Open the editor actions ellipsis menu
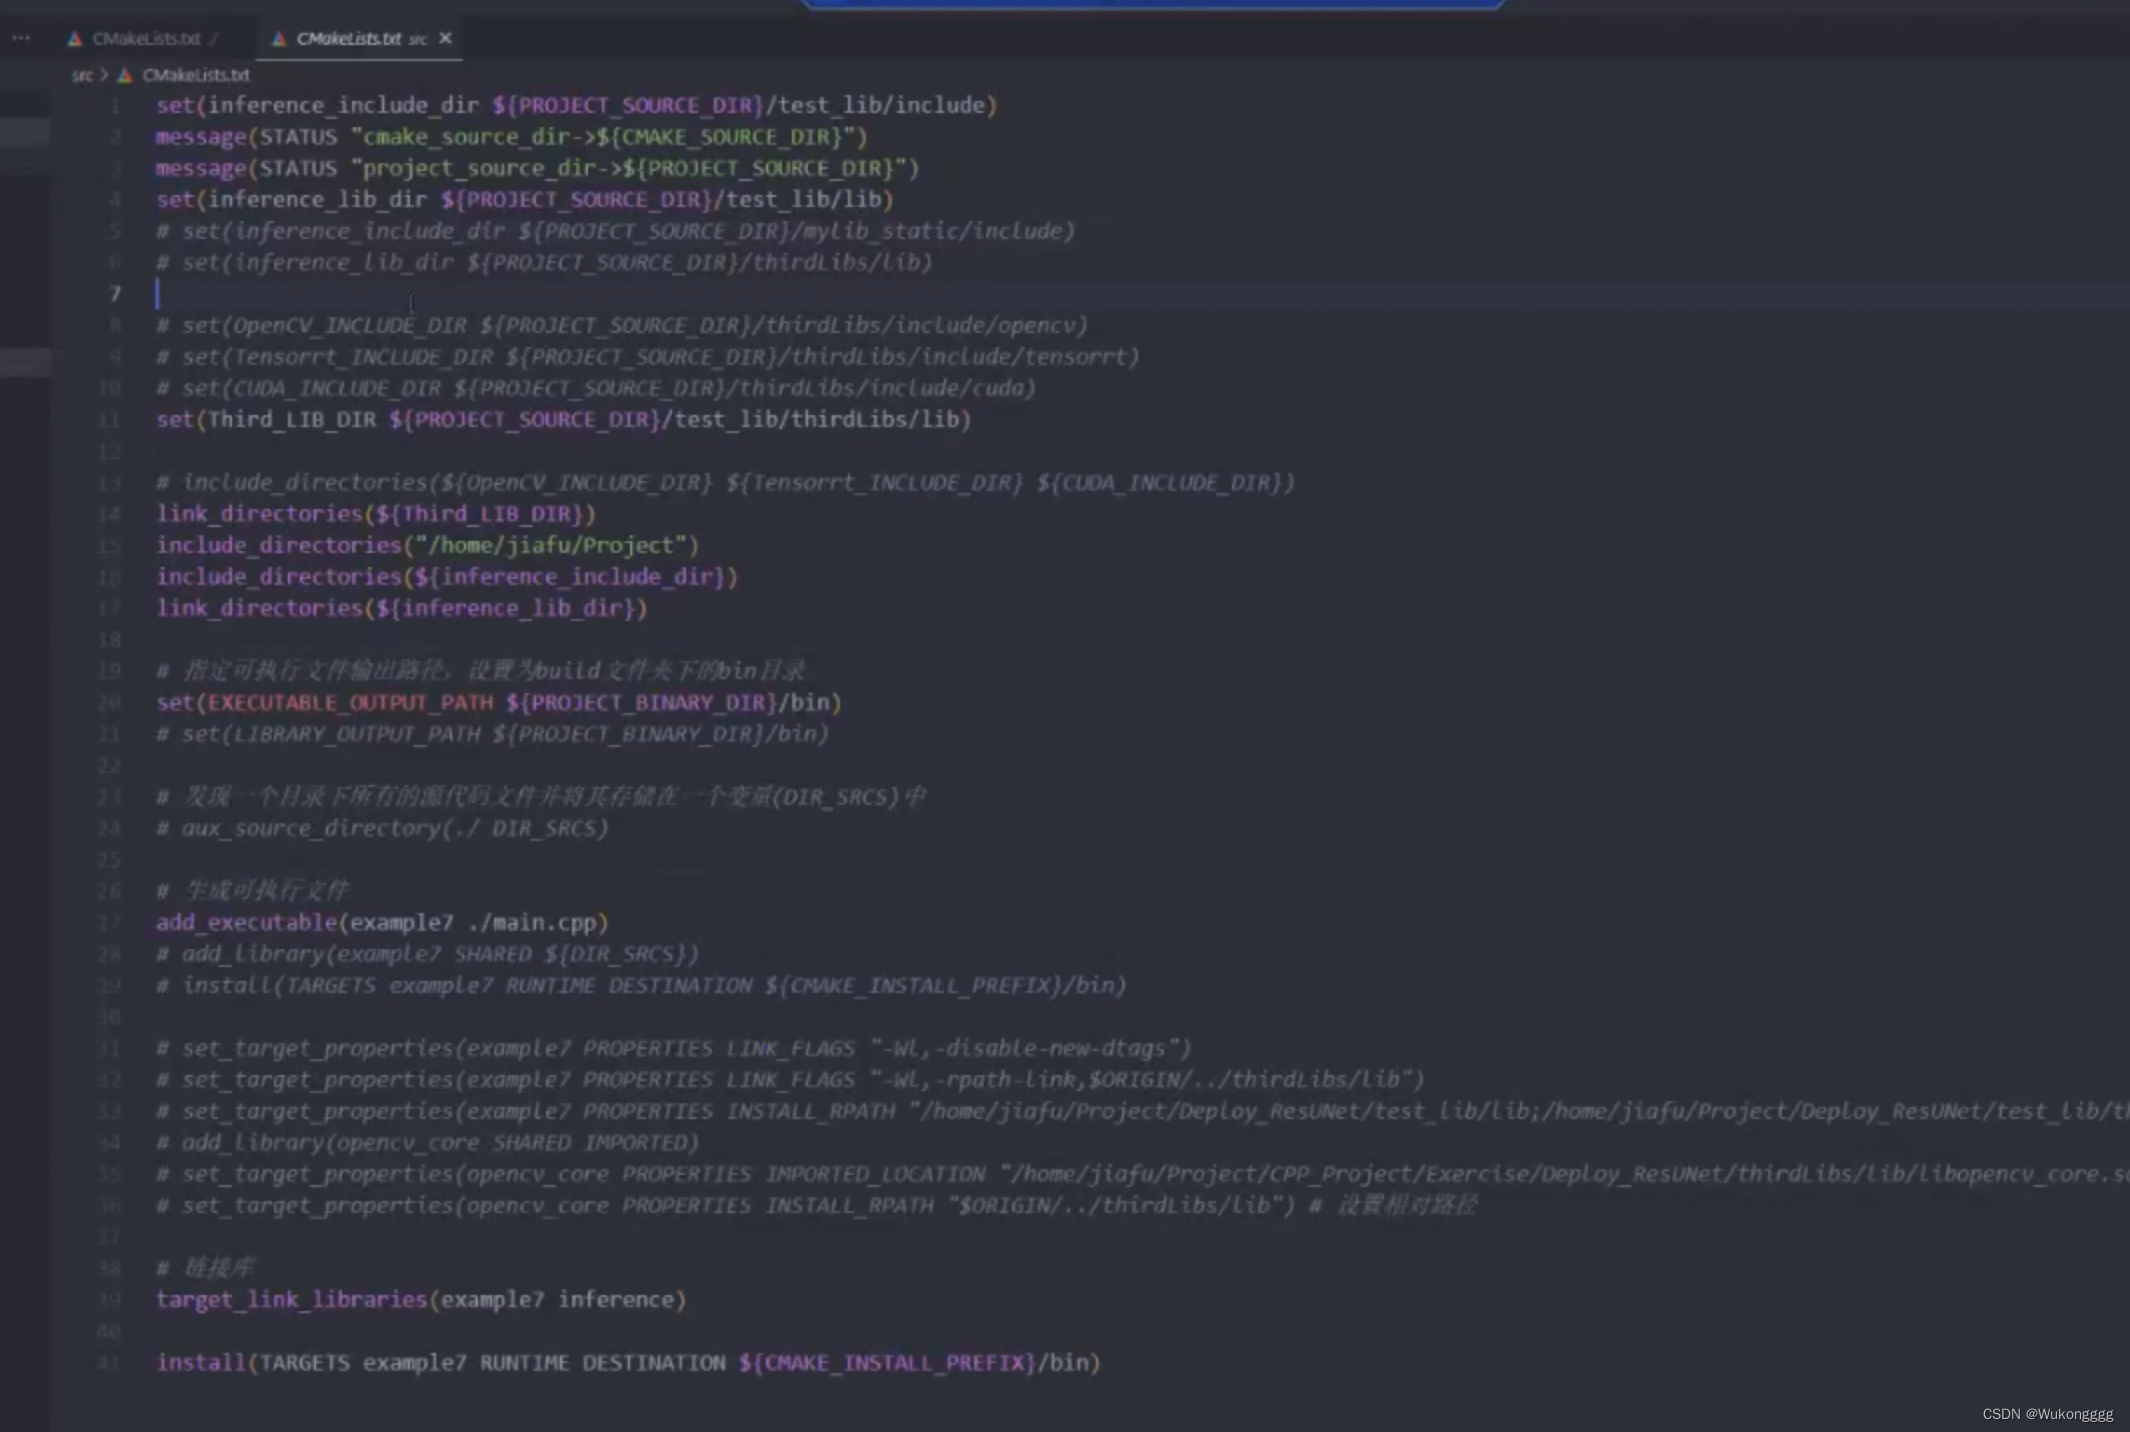The width and height of the screenshot is (2130, 1432). point(21,38)
